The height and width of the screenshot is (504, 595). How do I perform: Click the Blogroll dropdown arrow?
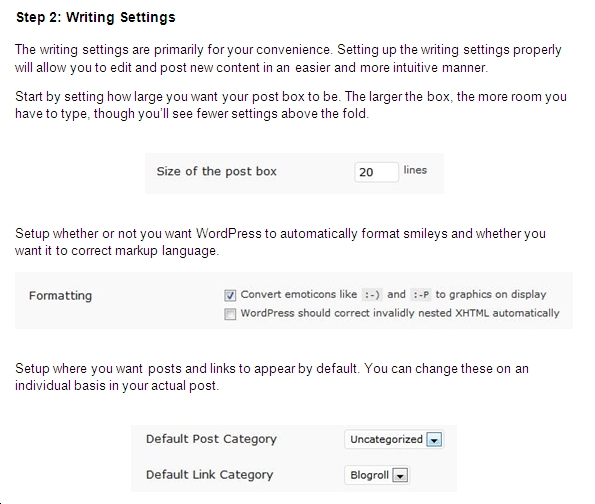click(400, 475)
